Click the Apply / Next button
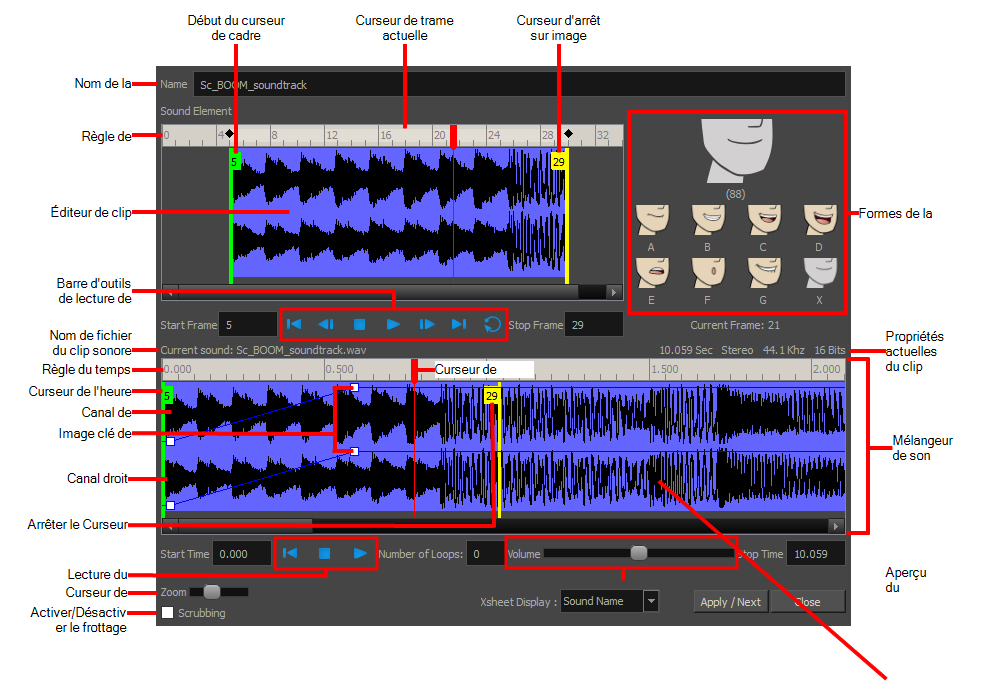Viewport: 982px width, 692px height. tap(730, 602)
